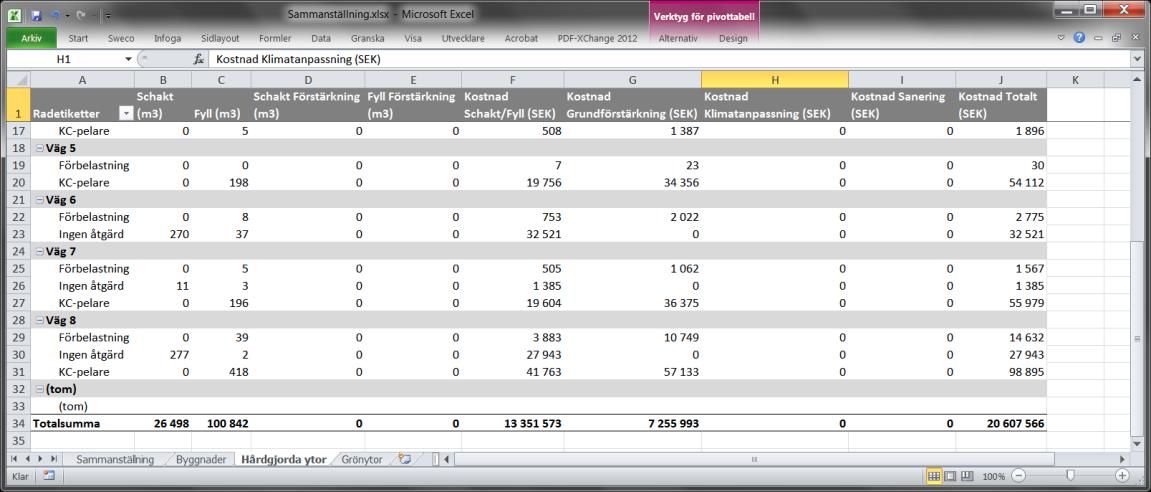Click the Insert Function fx button

pyautogui.click(x=198, y=59)
